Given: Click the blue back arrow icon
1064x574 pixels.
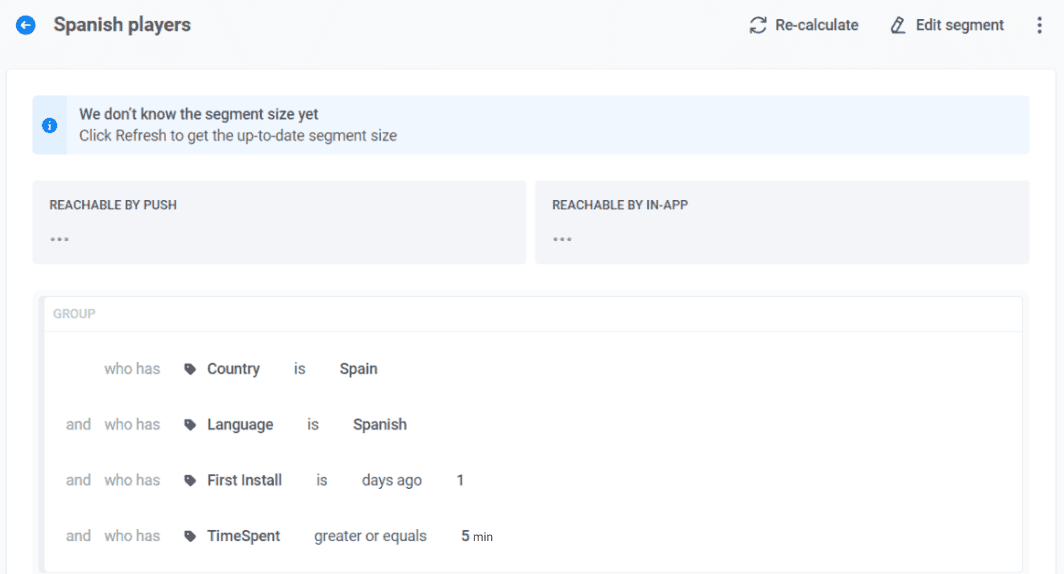Looking at the screenshot, I should [x=26, y=25].
